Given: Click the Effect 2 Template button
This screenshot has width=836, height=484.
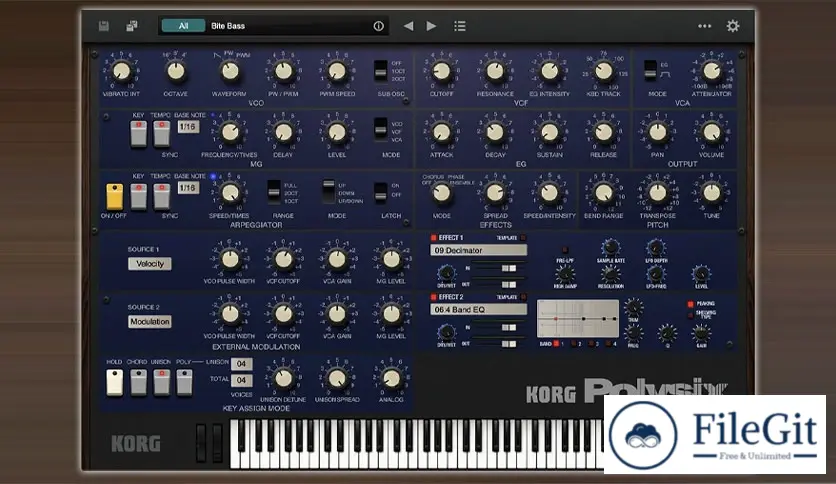Looking at the screenshot, I should [x=523, y=297].
